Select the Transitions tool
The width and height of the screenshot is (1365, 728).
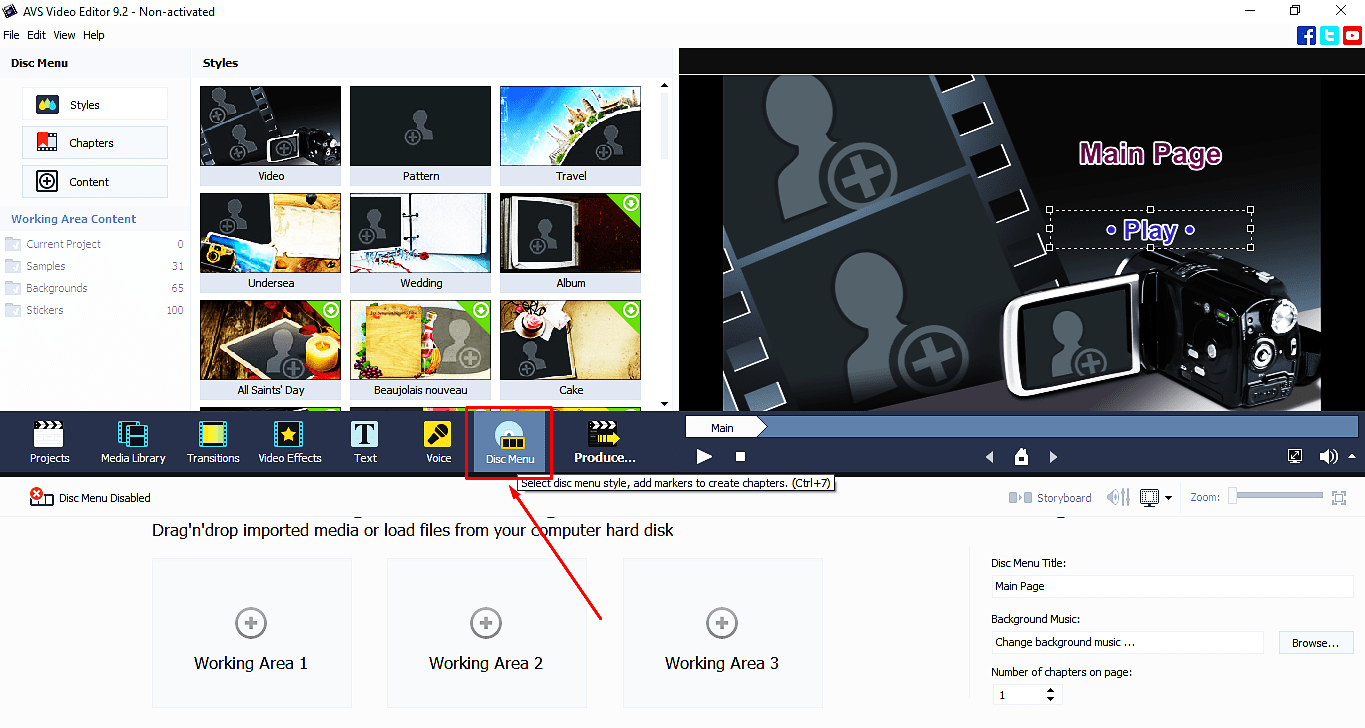[x=212, y=441]
